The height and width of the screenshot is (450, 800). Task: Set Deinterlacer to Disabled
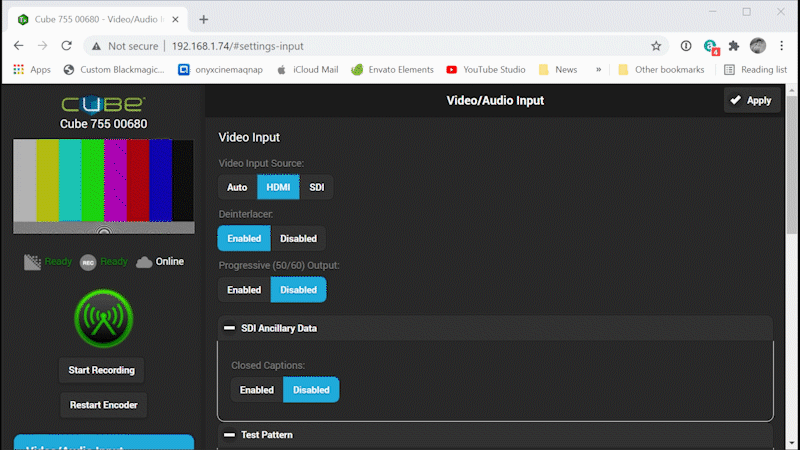click(298, 239)
